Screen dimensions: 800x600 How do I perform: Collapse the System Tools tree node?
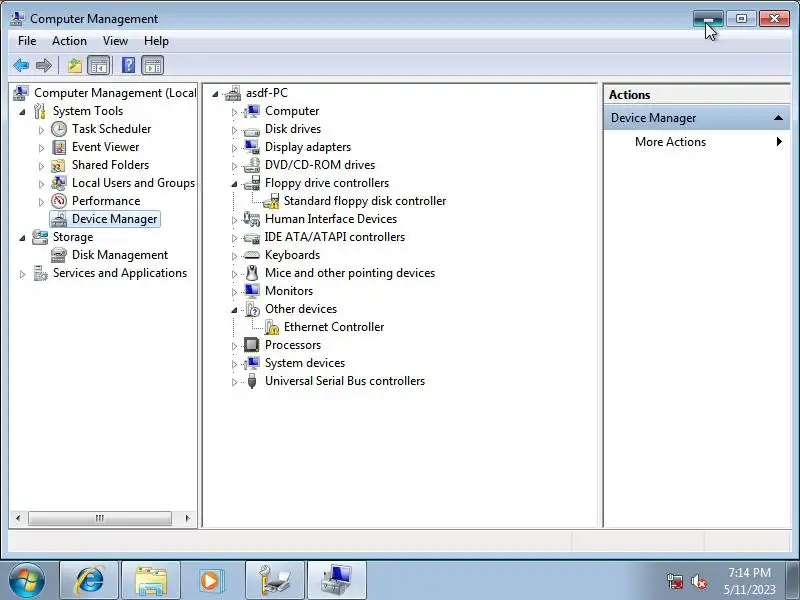point(22,112)
